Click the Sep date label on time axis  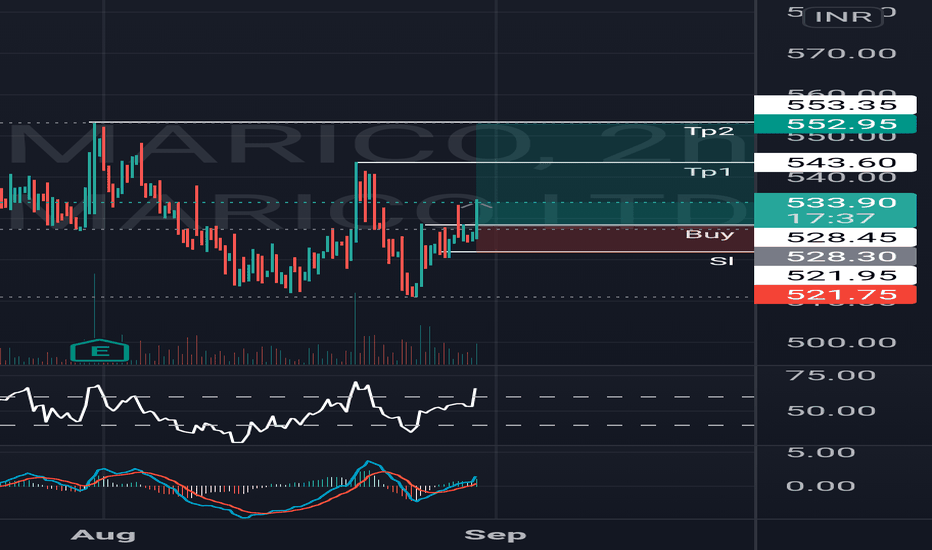tap(495, 535)
